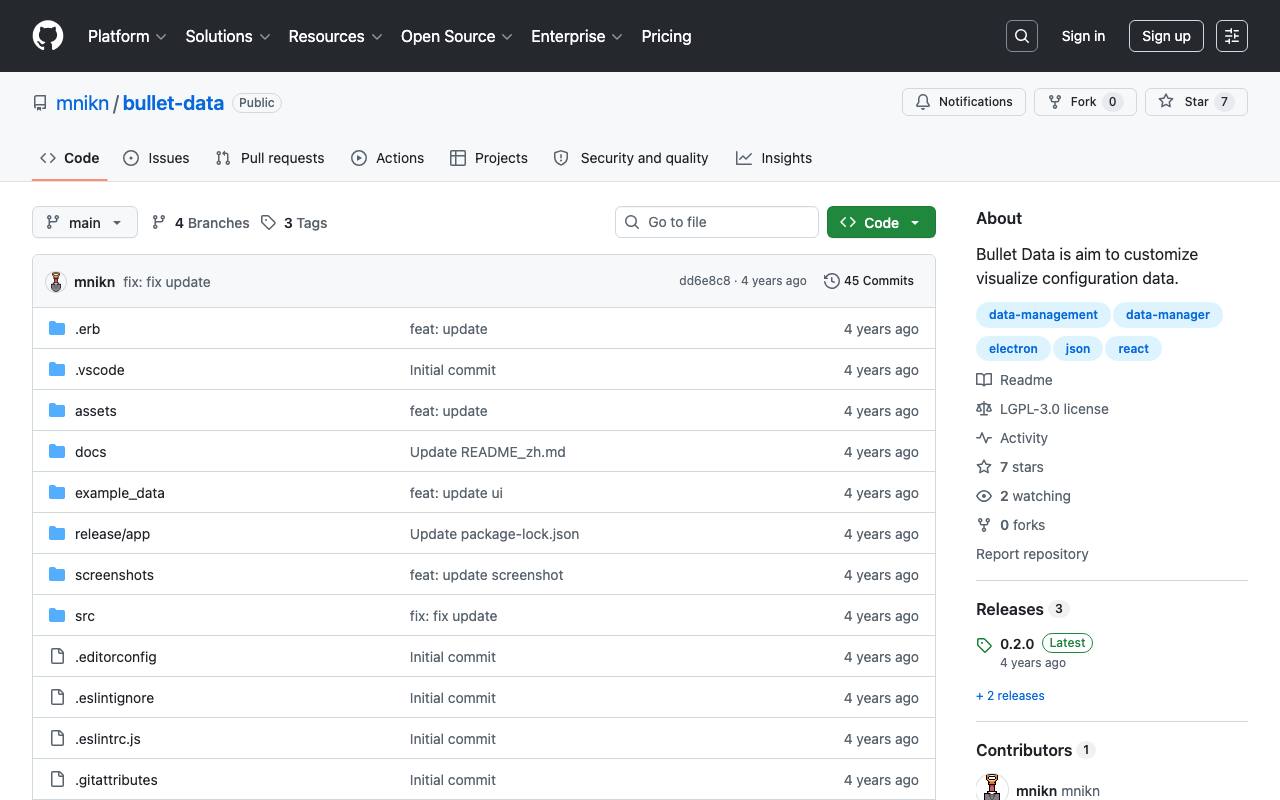Click the .editorconfig file icon
Image resolution: width=1280 pixels, height=800 pixels.
coord(57,657)
